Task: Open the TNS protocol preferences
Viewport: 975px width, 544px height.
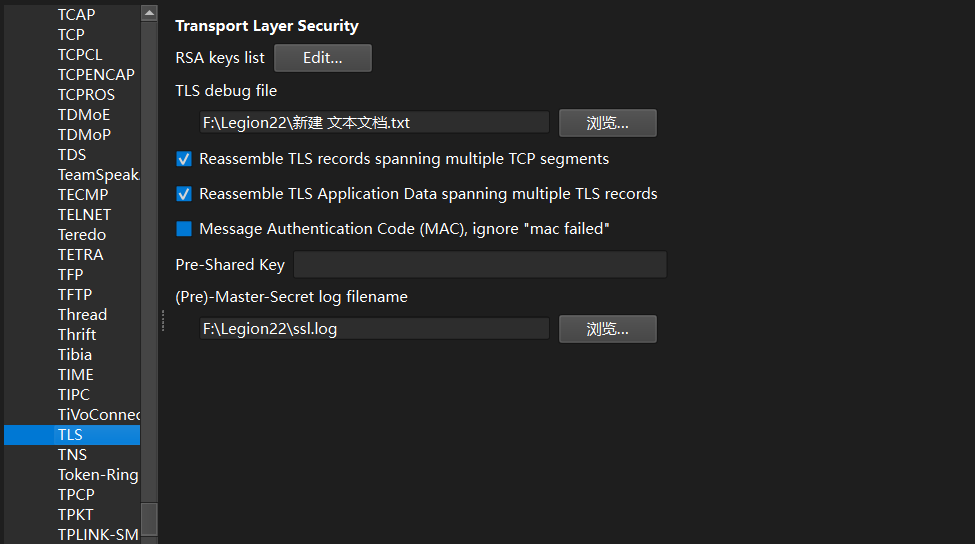Action: [x=72, y=455]
